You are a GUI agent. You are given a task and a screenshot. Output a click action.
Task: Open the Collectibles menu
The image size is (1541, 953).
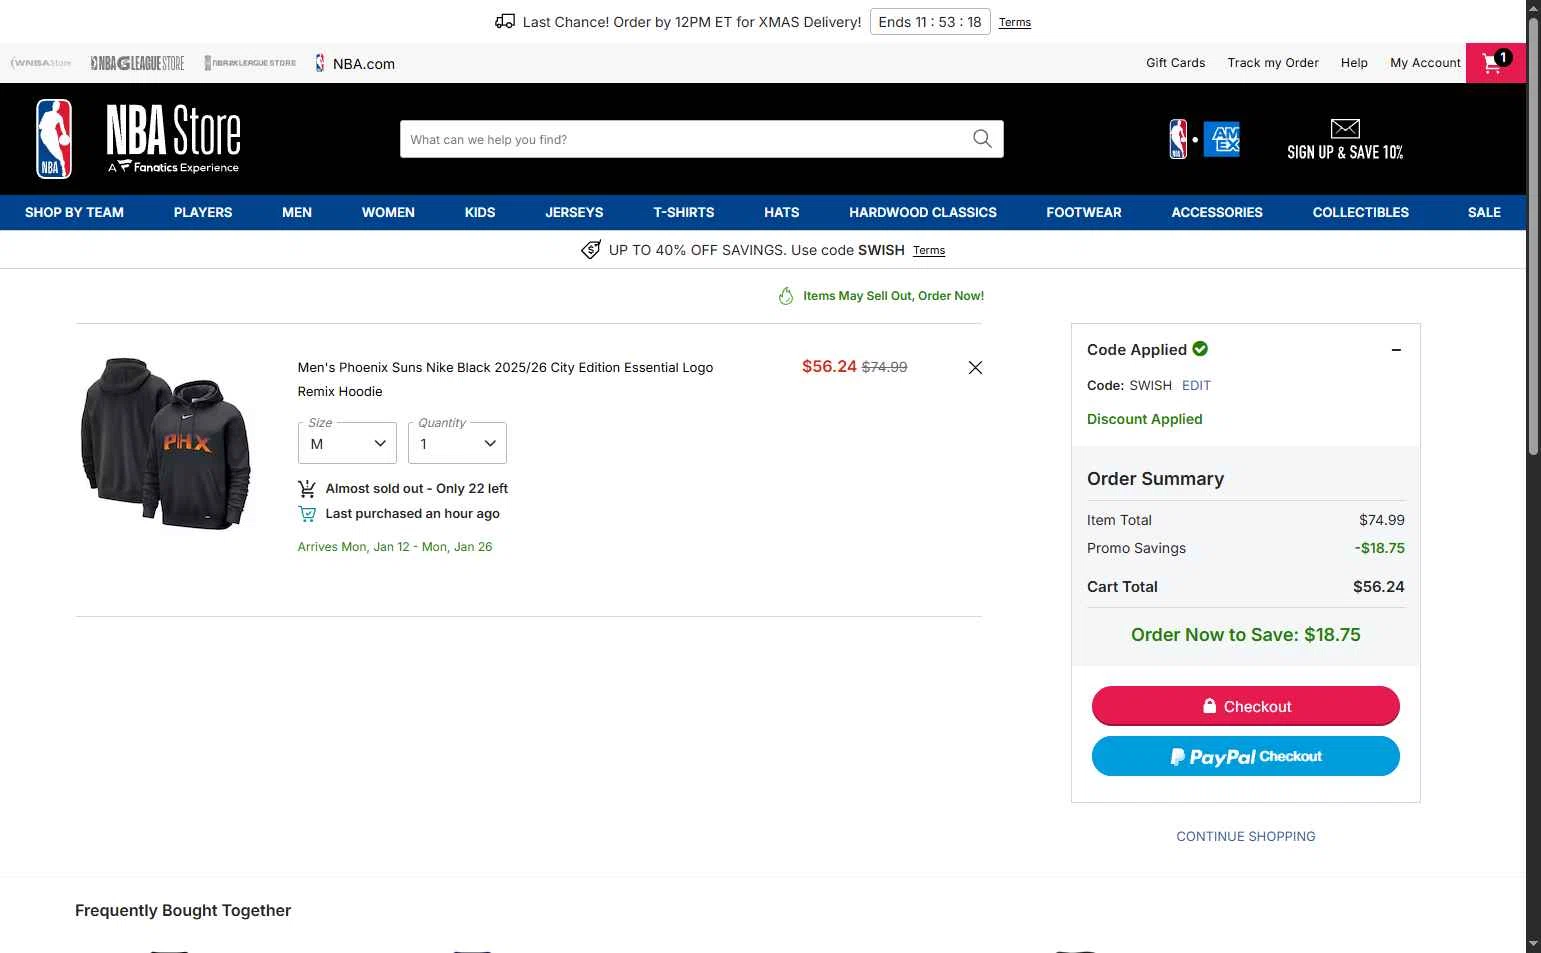tap(1361, 212)
